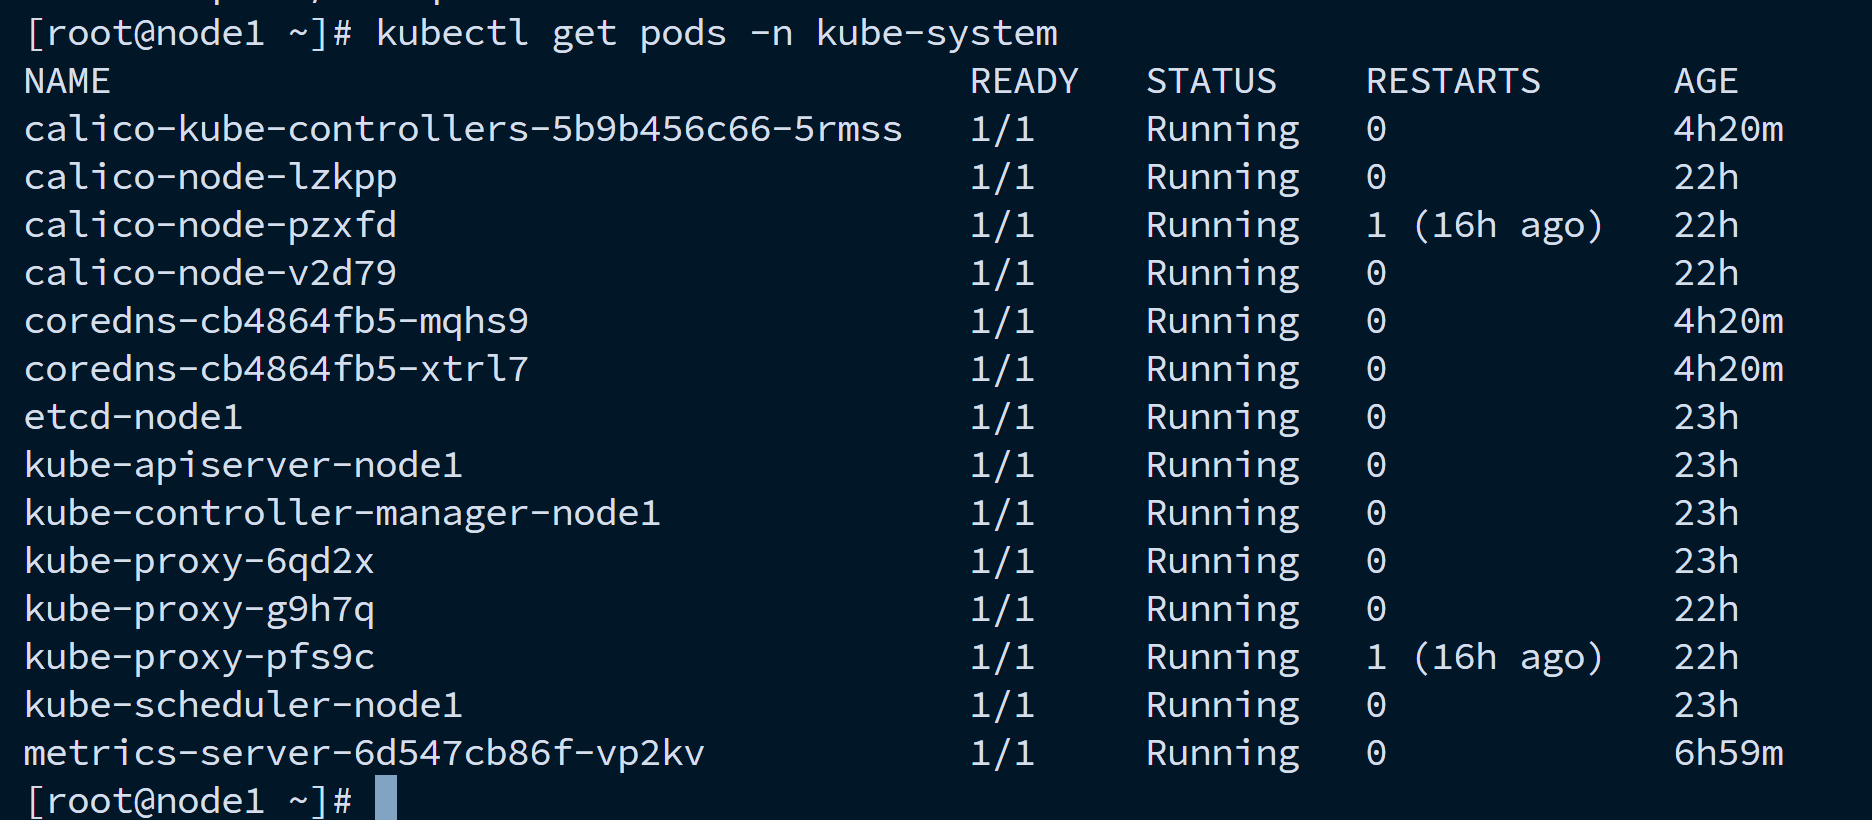Click the kubectl get pods command text
Image resolution: width=1872 pixels, height=820 pixels.
click(551, 34)
